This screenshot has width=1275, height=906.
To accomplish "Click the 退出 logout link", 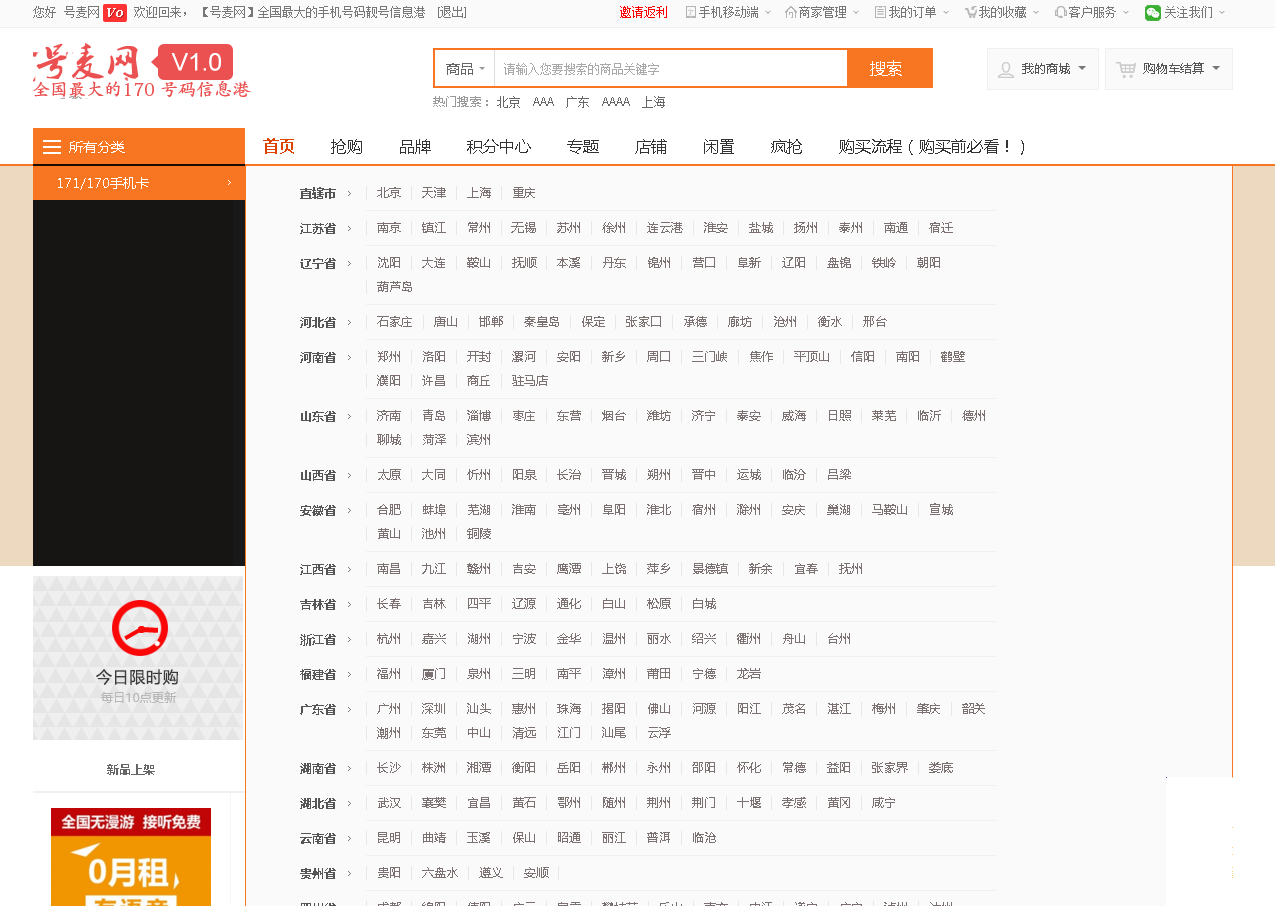I will click(452, 12).
